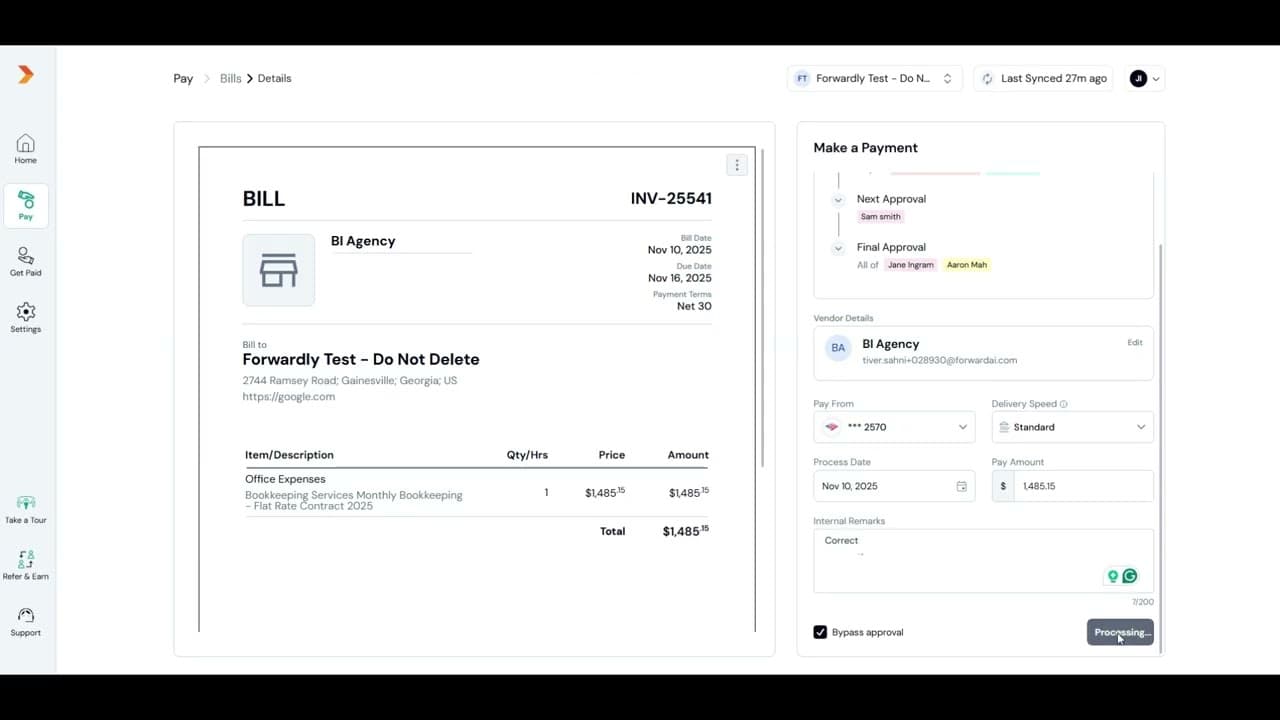Click the https://google.com link on bill
This screenshot has height=720, width=1280.
click(289, 396)
